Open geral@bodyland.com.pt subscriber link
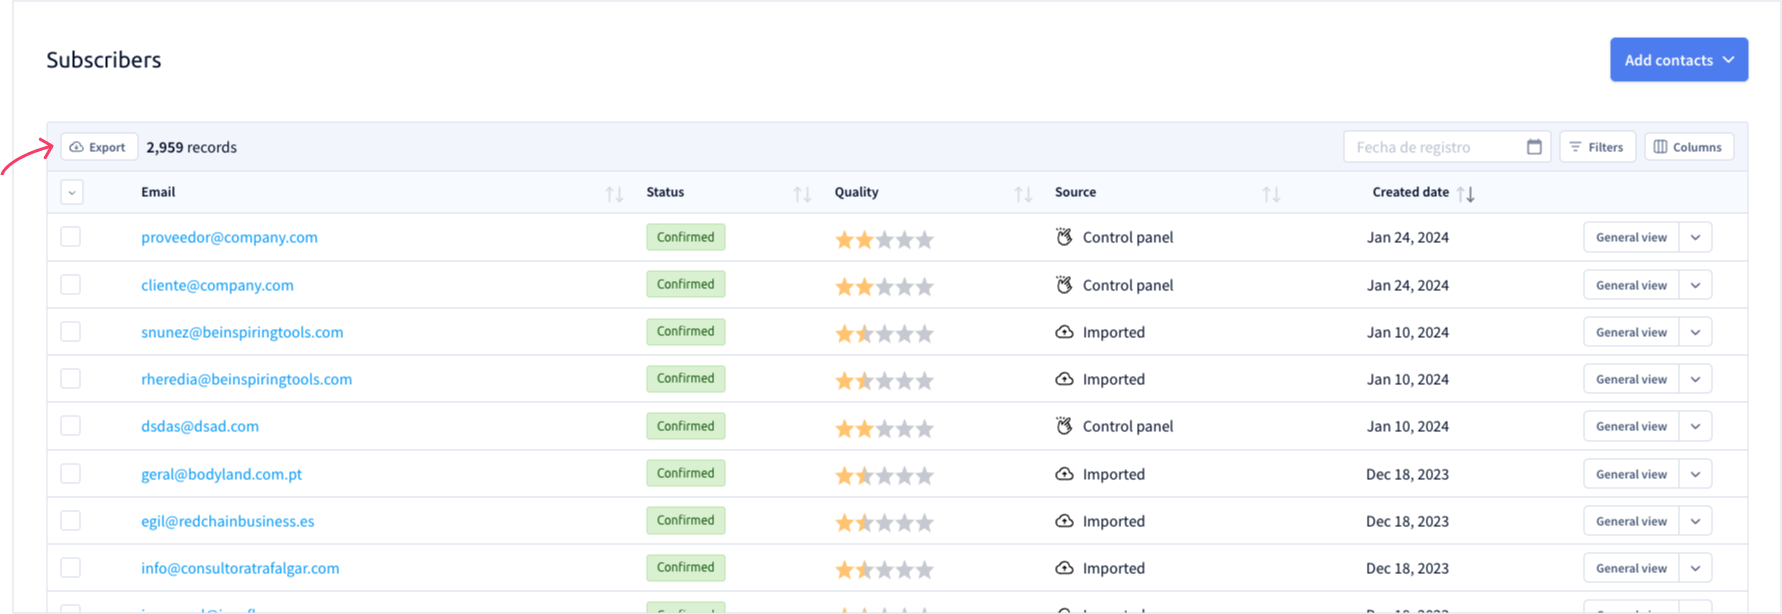The width and height of the screenshot is (1782, 614). (221, 474)
